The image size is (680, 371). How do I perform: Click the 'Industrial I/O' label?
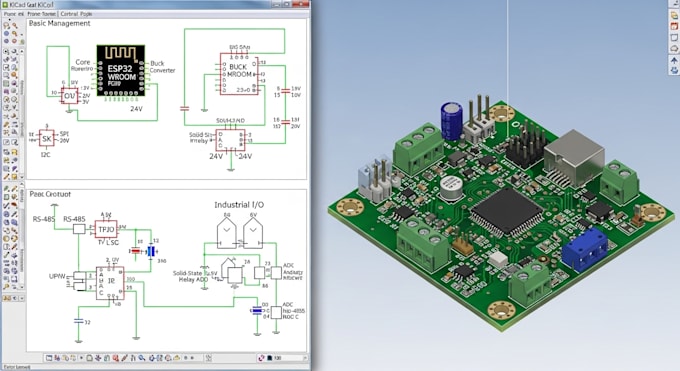tap(239, 204)
